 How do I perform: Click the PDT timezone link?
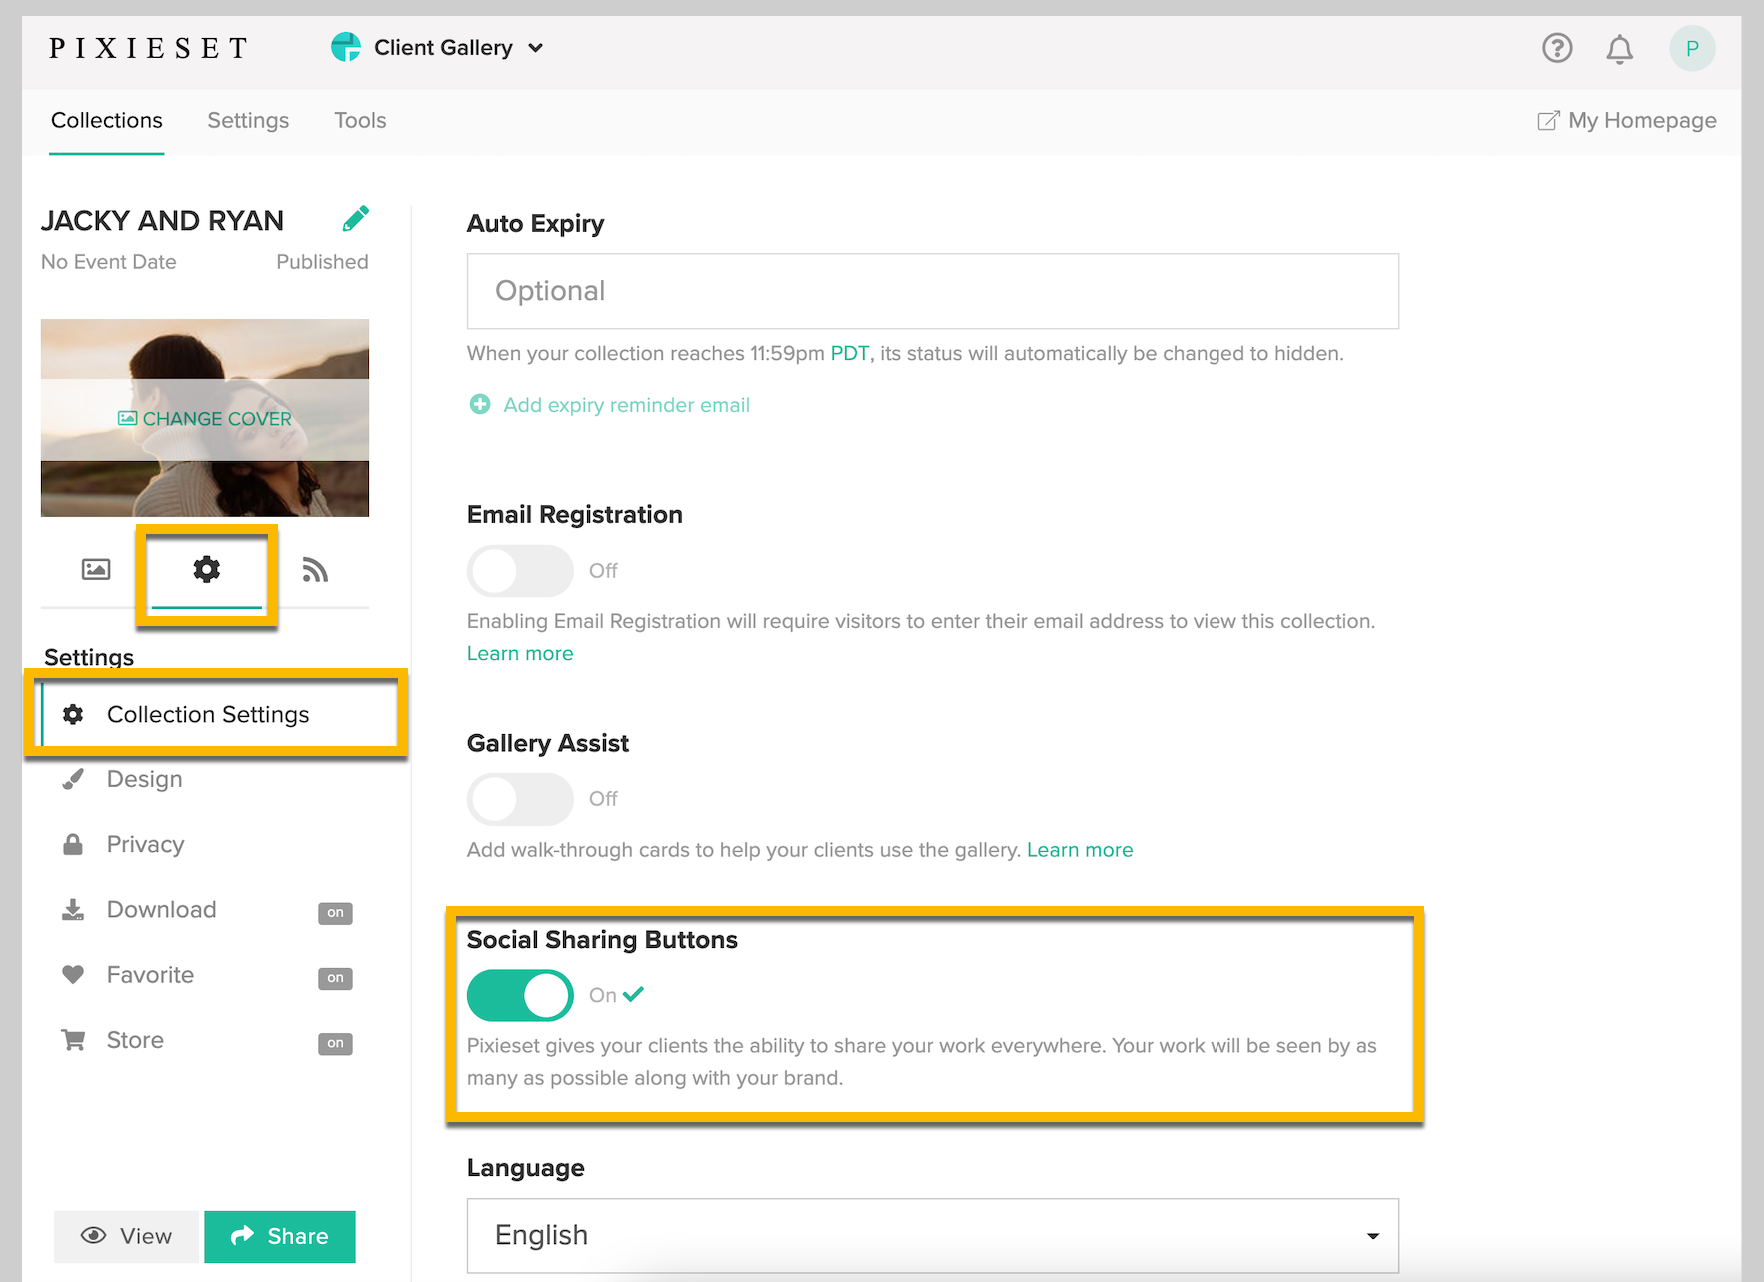[849, 353]
